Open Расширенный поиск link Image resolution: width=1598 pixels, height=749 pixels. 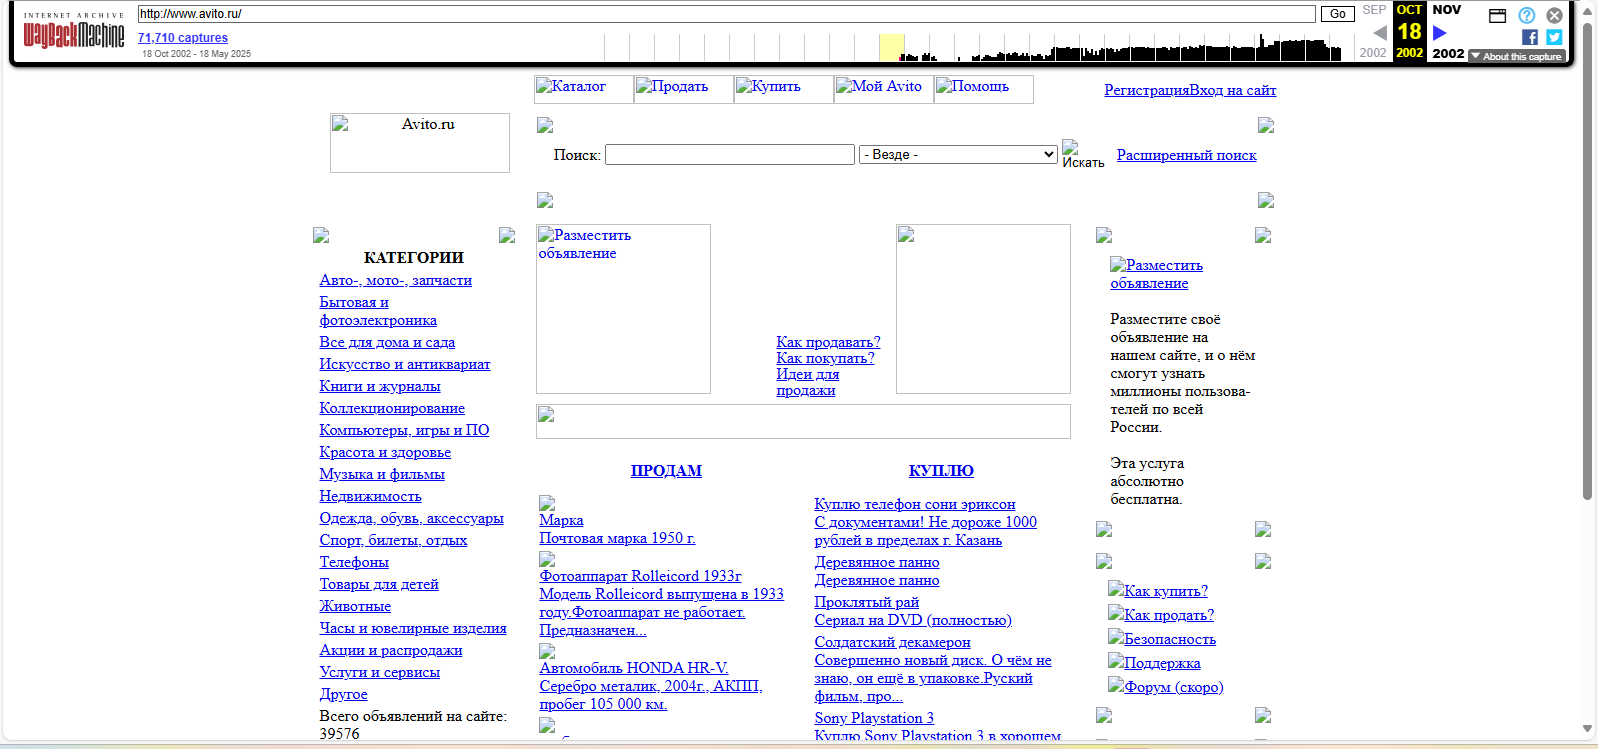(1187, 155)
